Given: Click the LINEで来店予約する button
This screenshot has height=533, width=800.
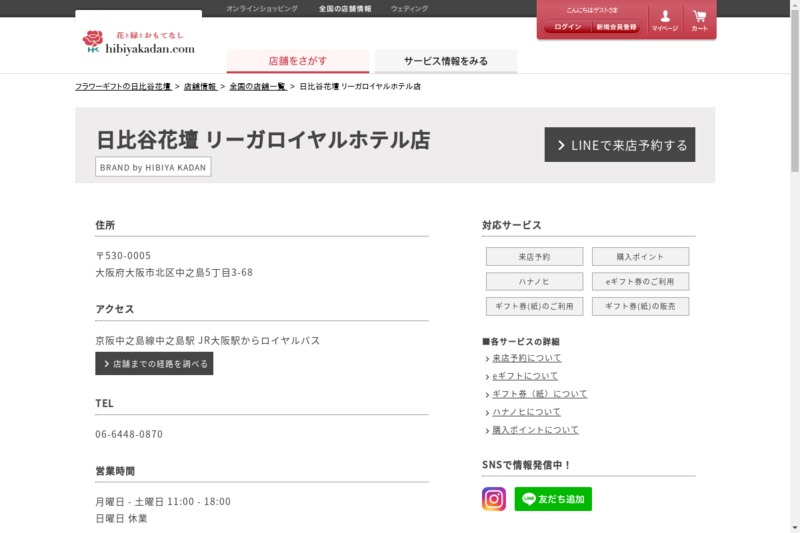Looking at the screenshot, I should [x=619, y=145].
